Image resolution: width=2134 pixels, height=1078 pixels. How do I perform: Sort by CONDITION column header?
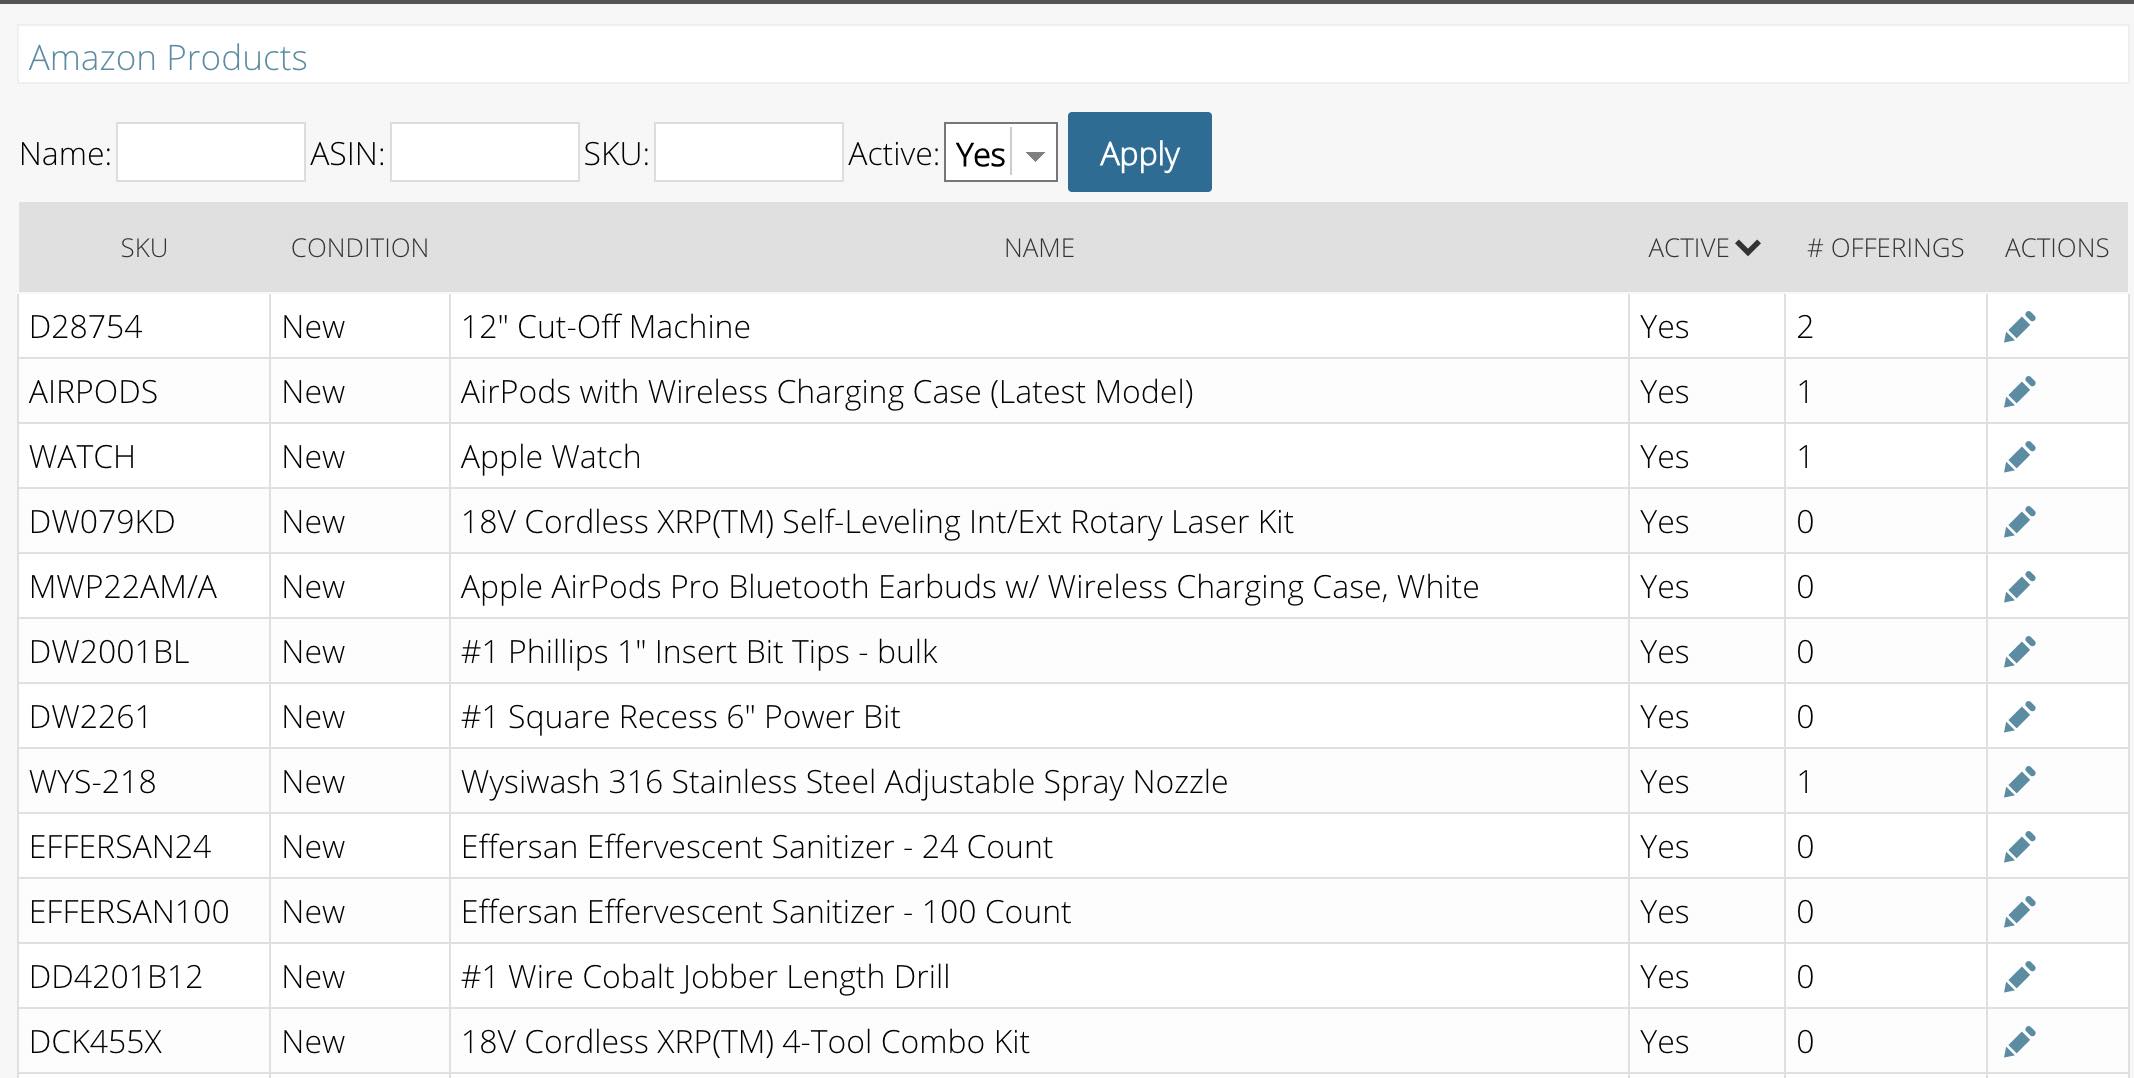[359, 248]
